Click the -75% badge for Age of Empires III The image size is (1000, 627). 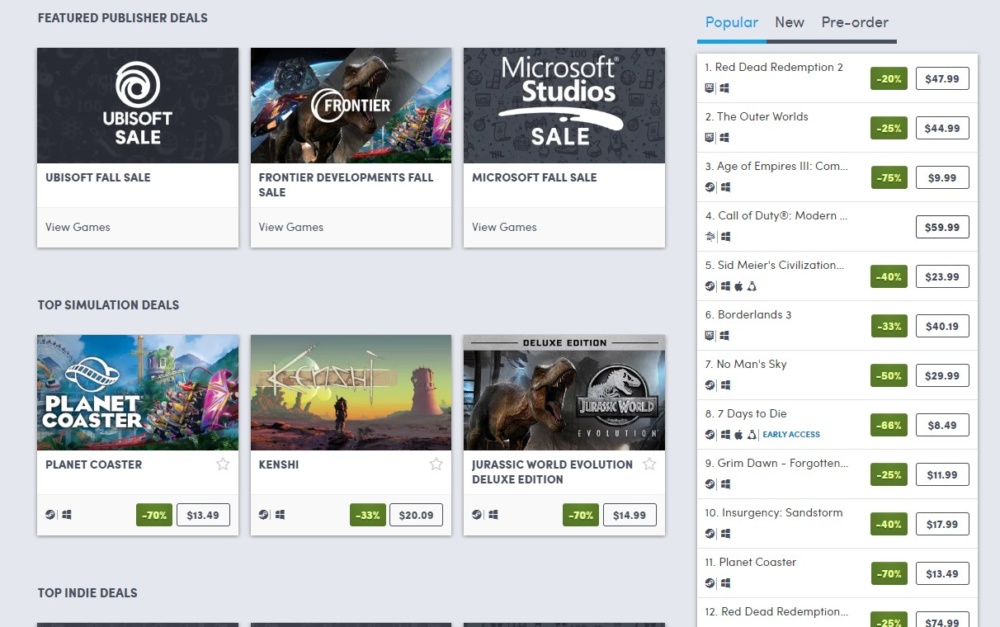pyautogui.click(x=888, y=178)
